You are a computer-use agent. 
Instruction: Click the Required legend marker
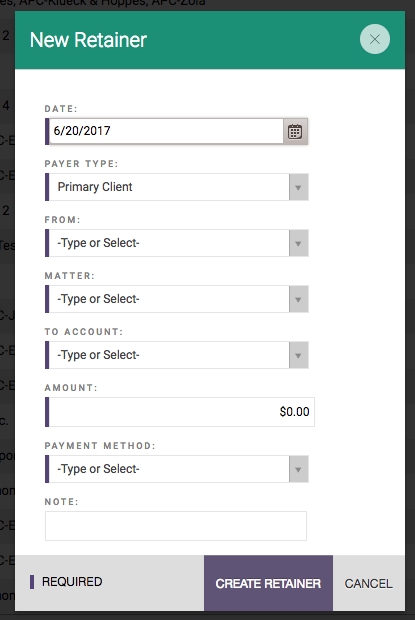click(x=32, y=582)
